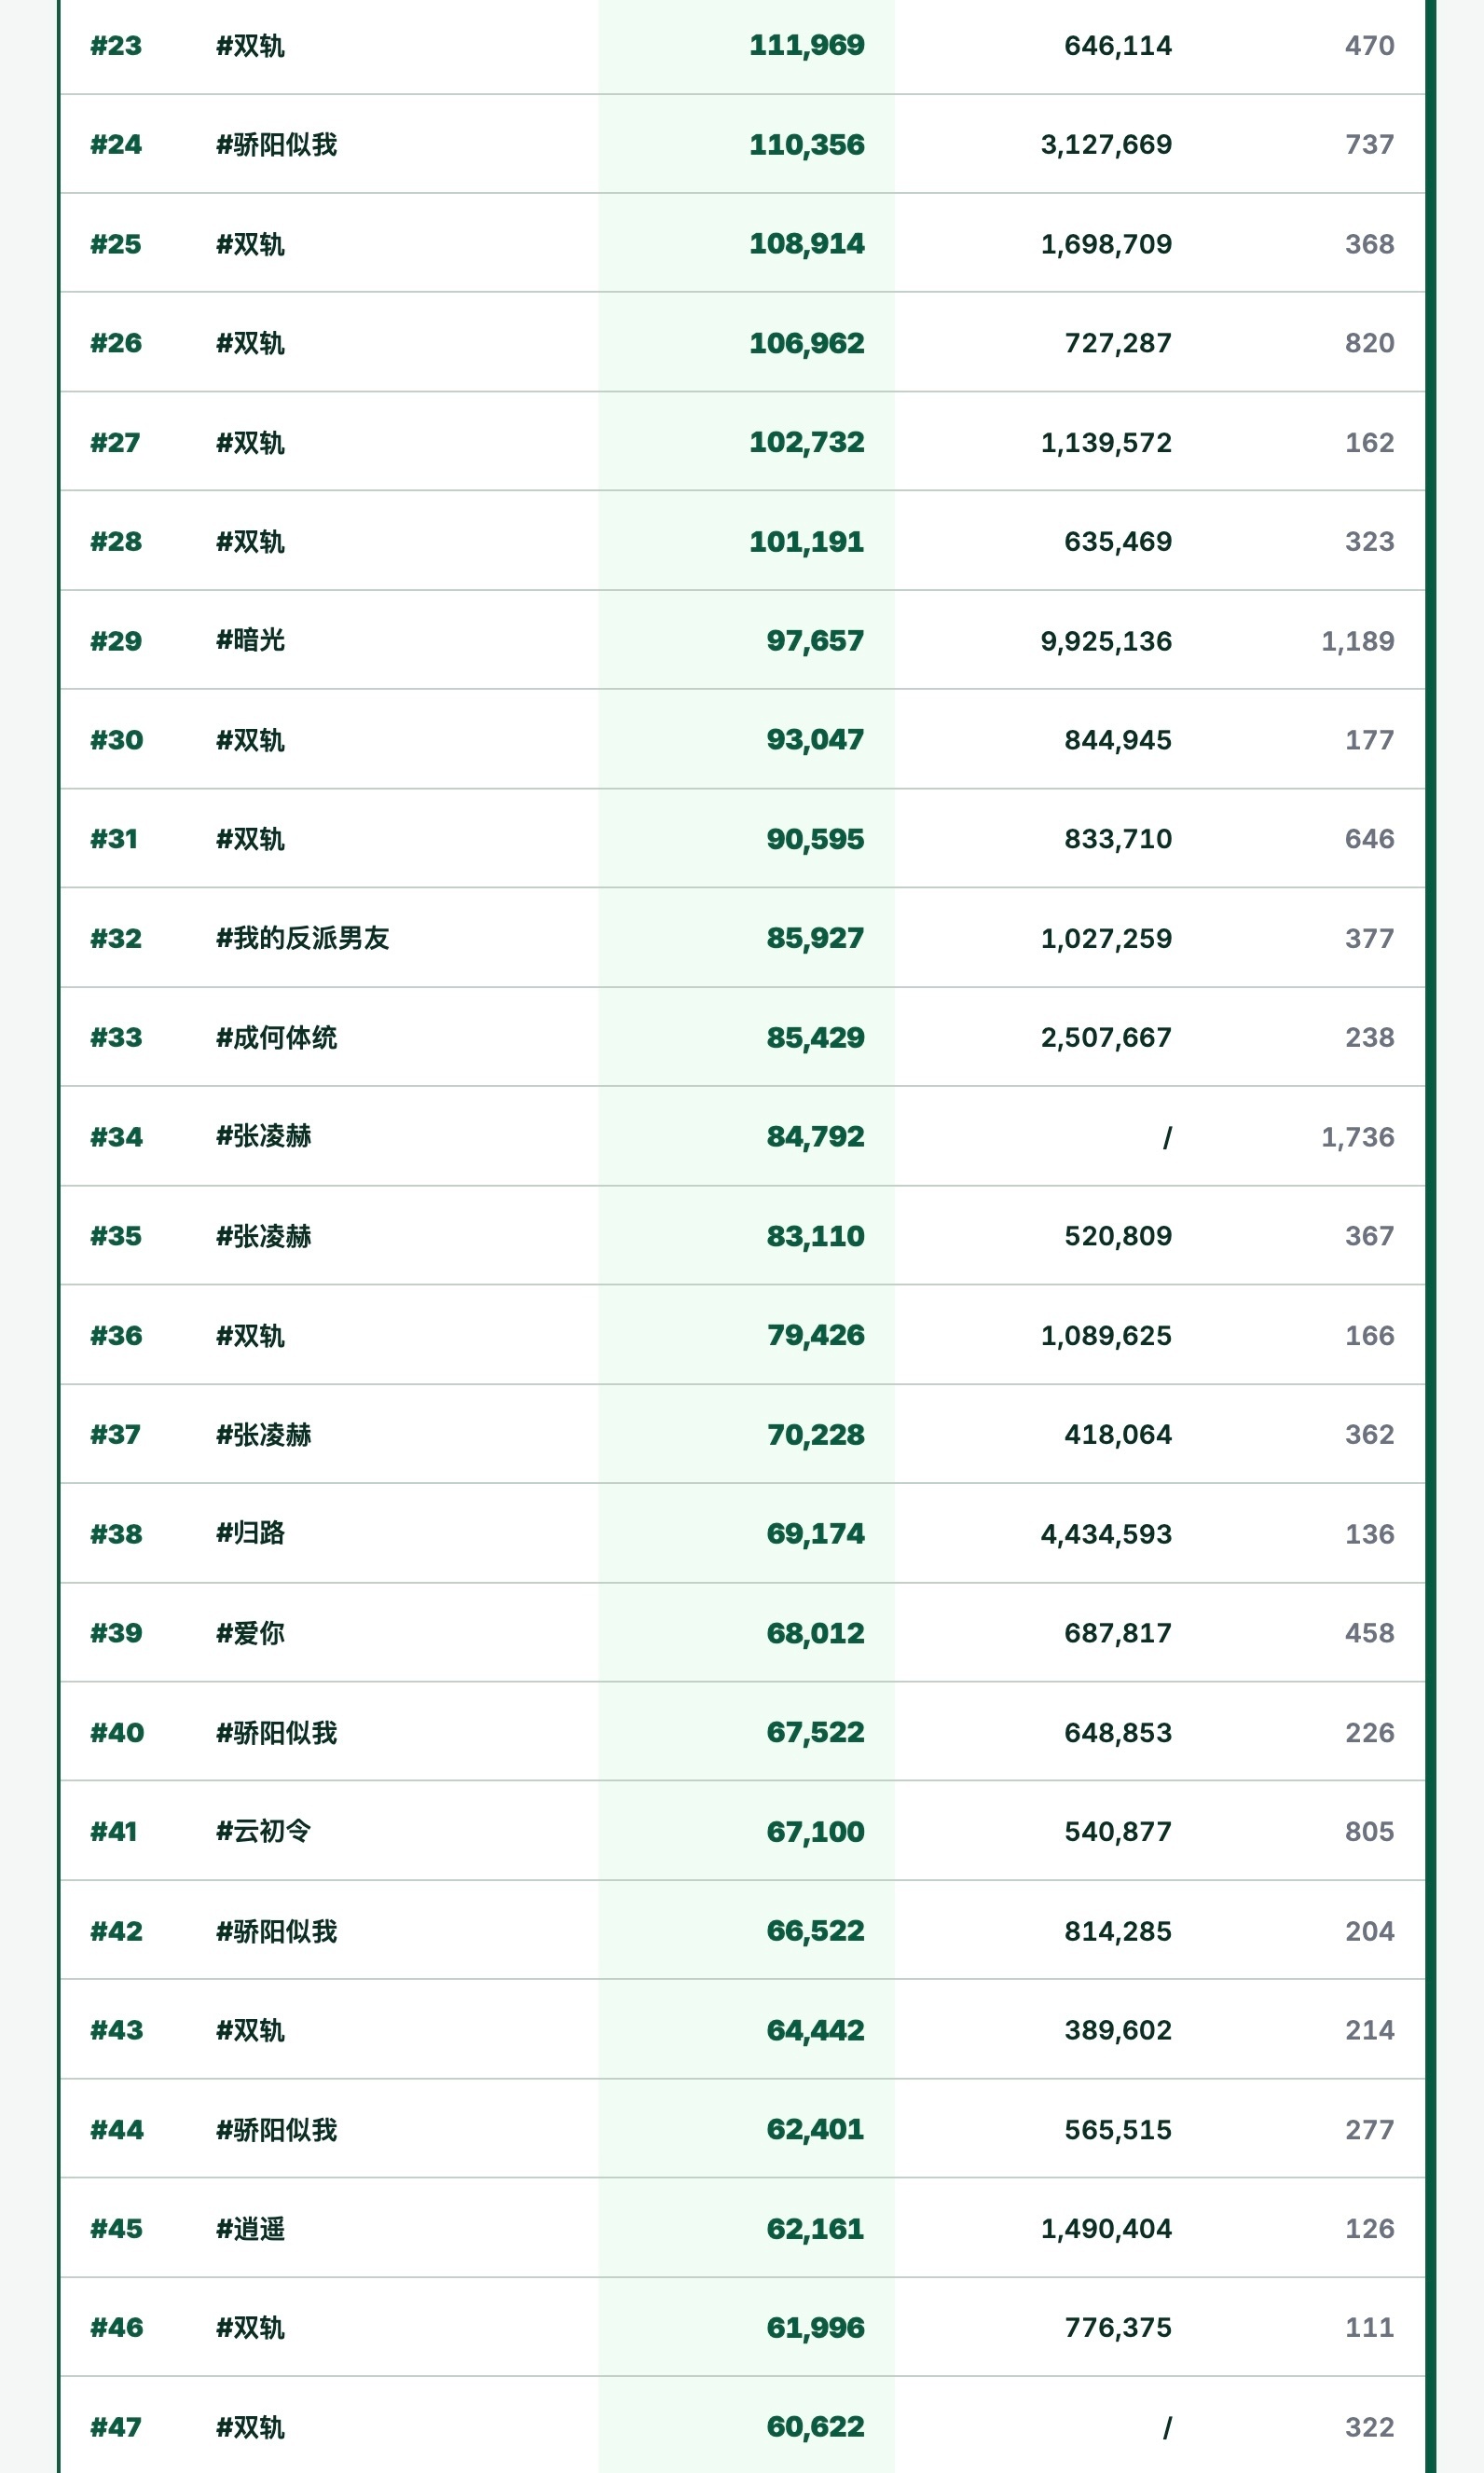Click the highlighted value 111,969
The height and width of the screenshot is (2473, 1484).
(806, 45)
